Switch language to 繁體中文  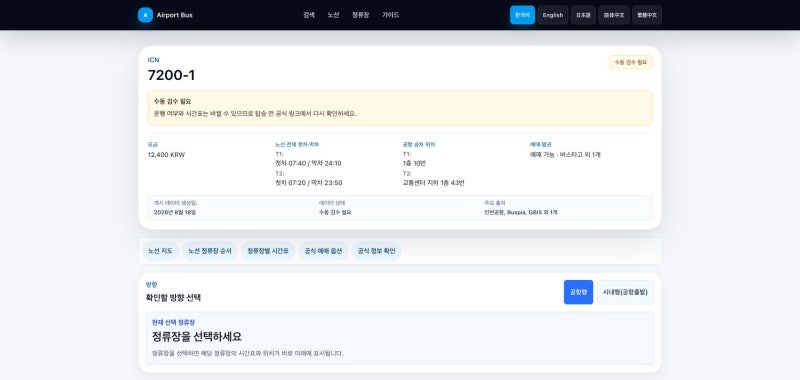[647, 15]
